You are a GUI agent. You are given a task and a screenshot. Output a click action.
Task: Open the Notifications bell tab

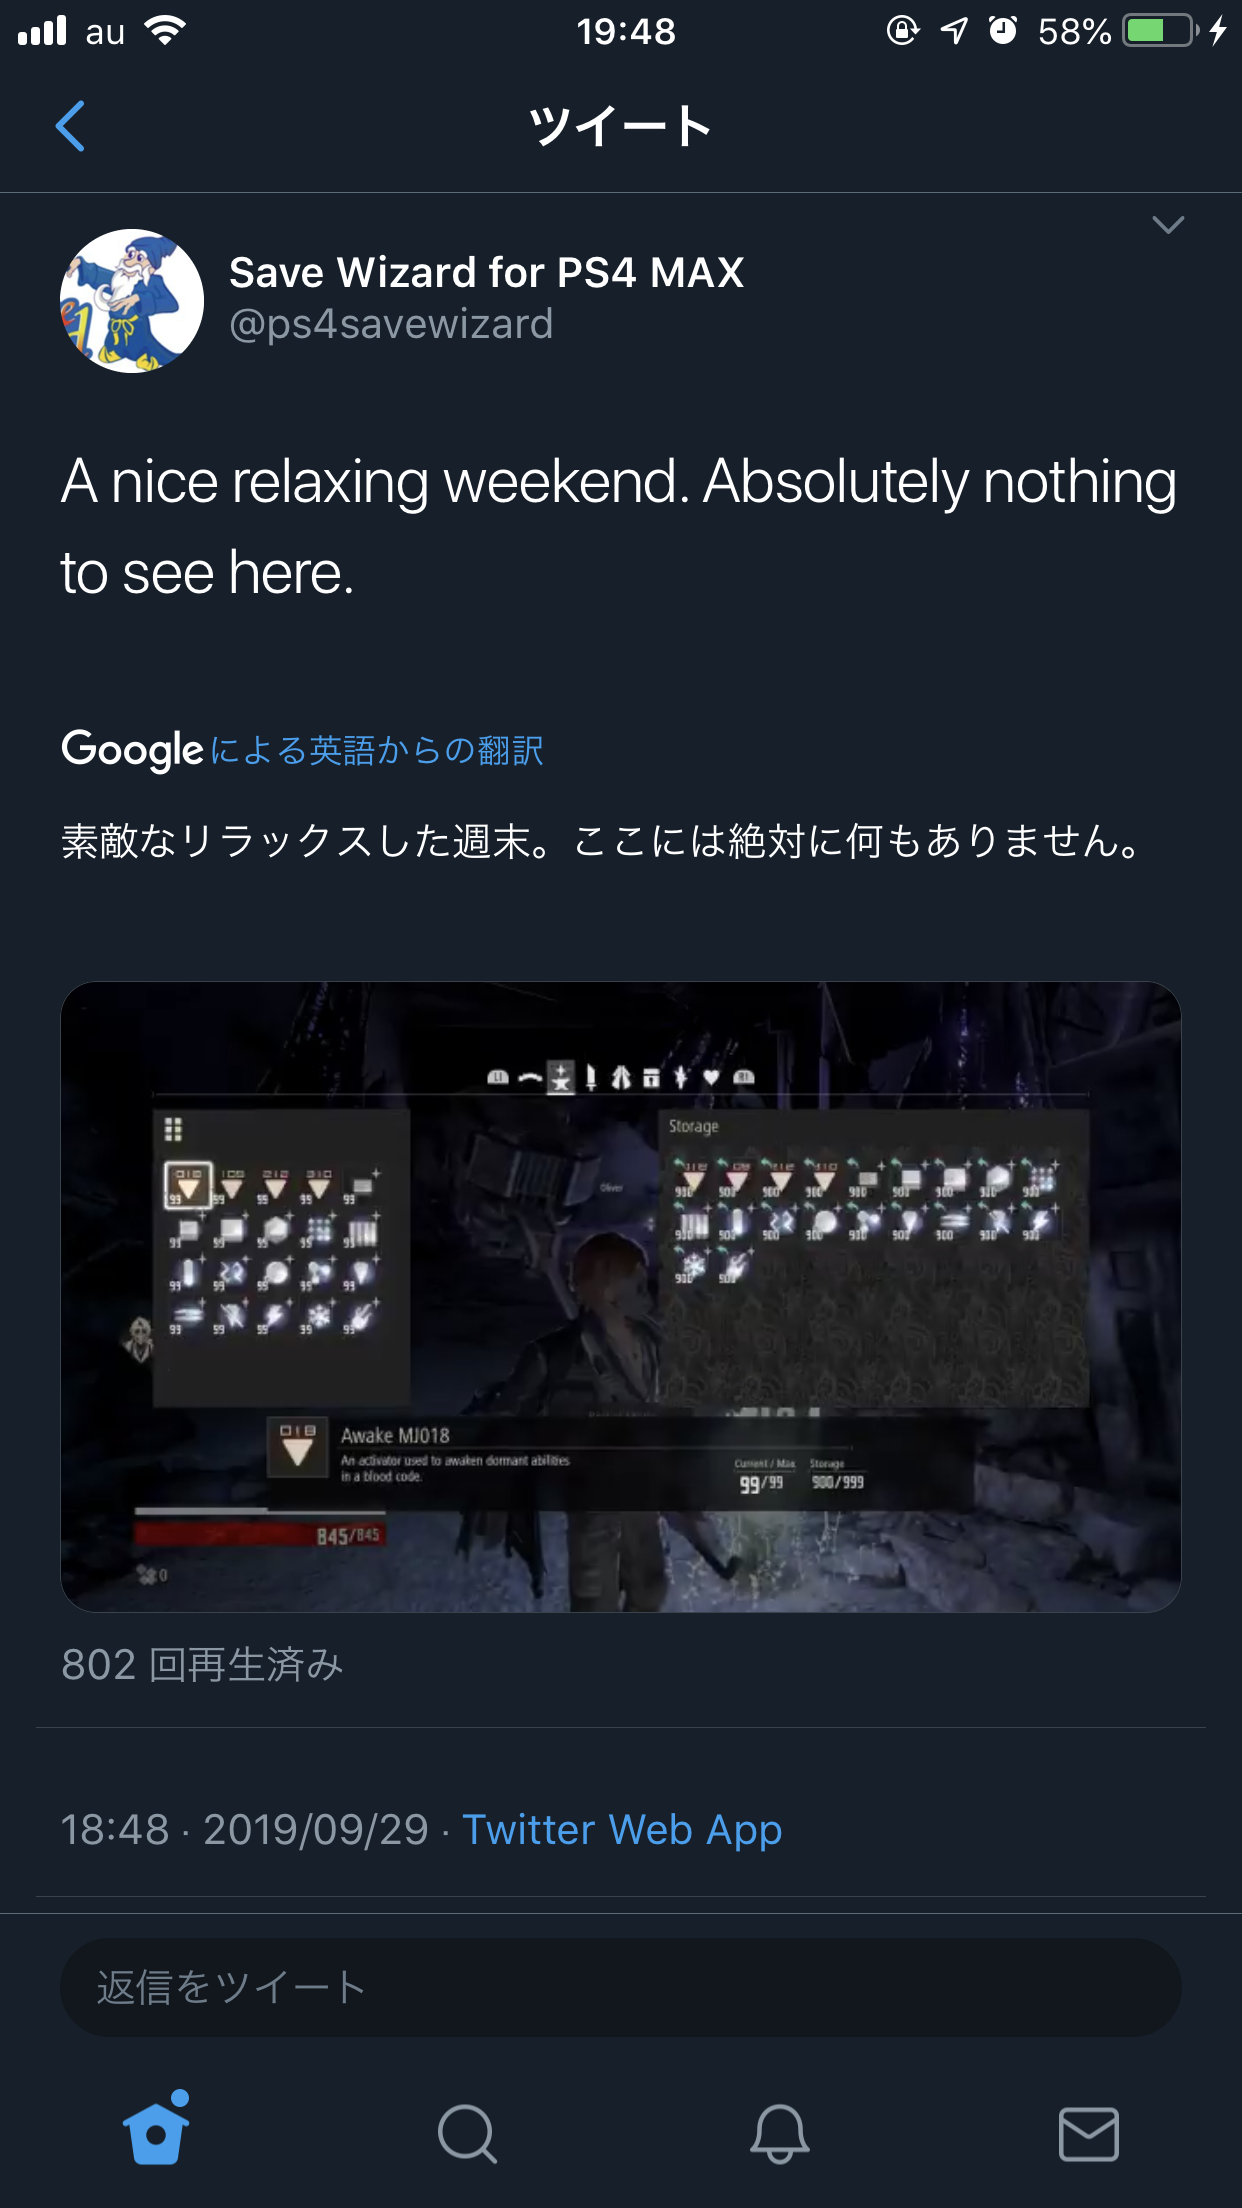[x=779, y=2134]
